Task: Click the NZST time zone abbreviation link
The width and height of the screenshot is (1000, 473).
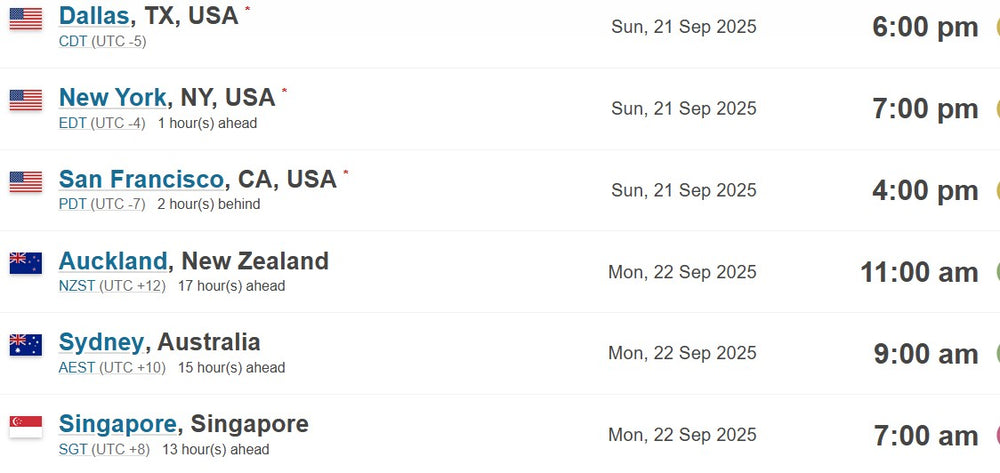Action: click(x=77, y=286)
